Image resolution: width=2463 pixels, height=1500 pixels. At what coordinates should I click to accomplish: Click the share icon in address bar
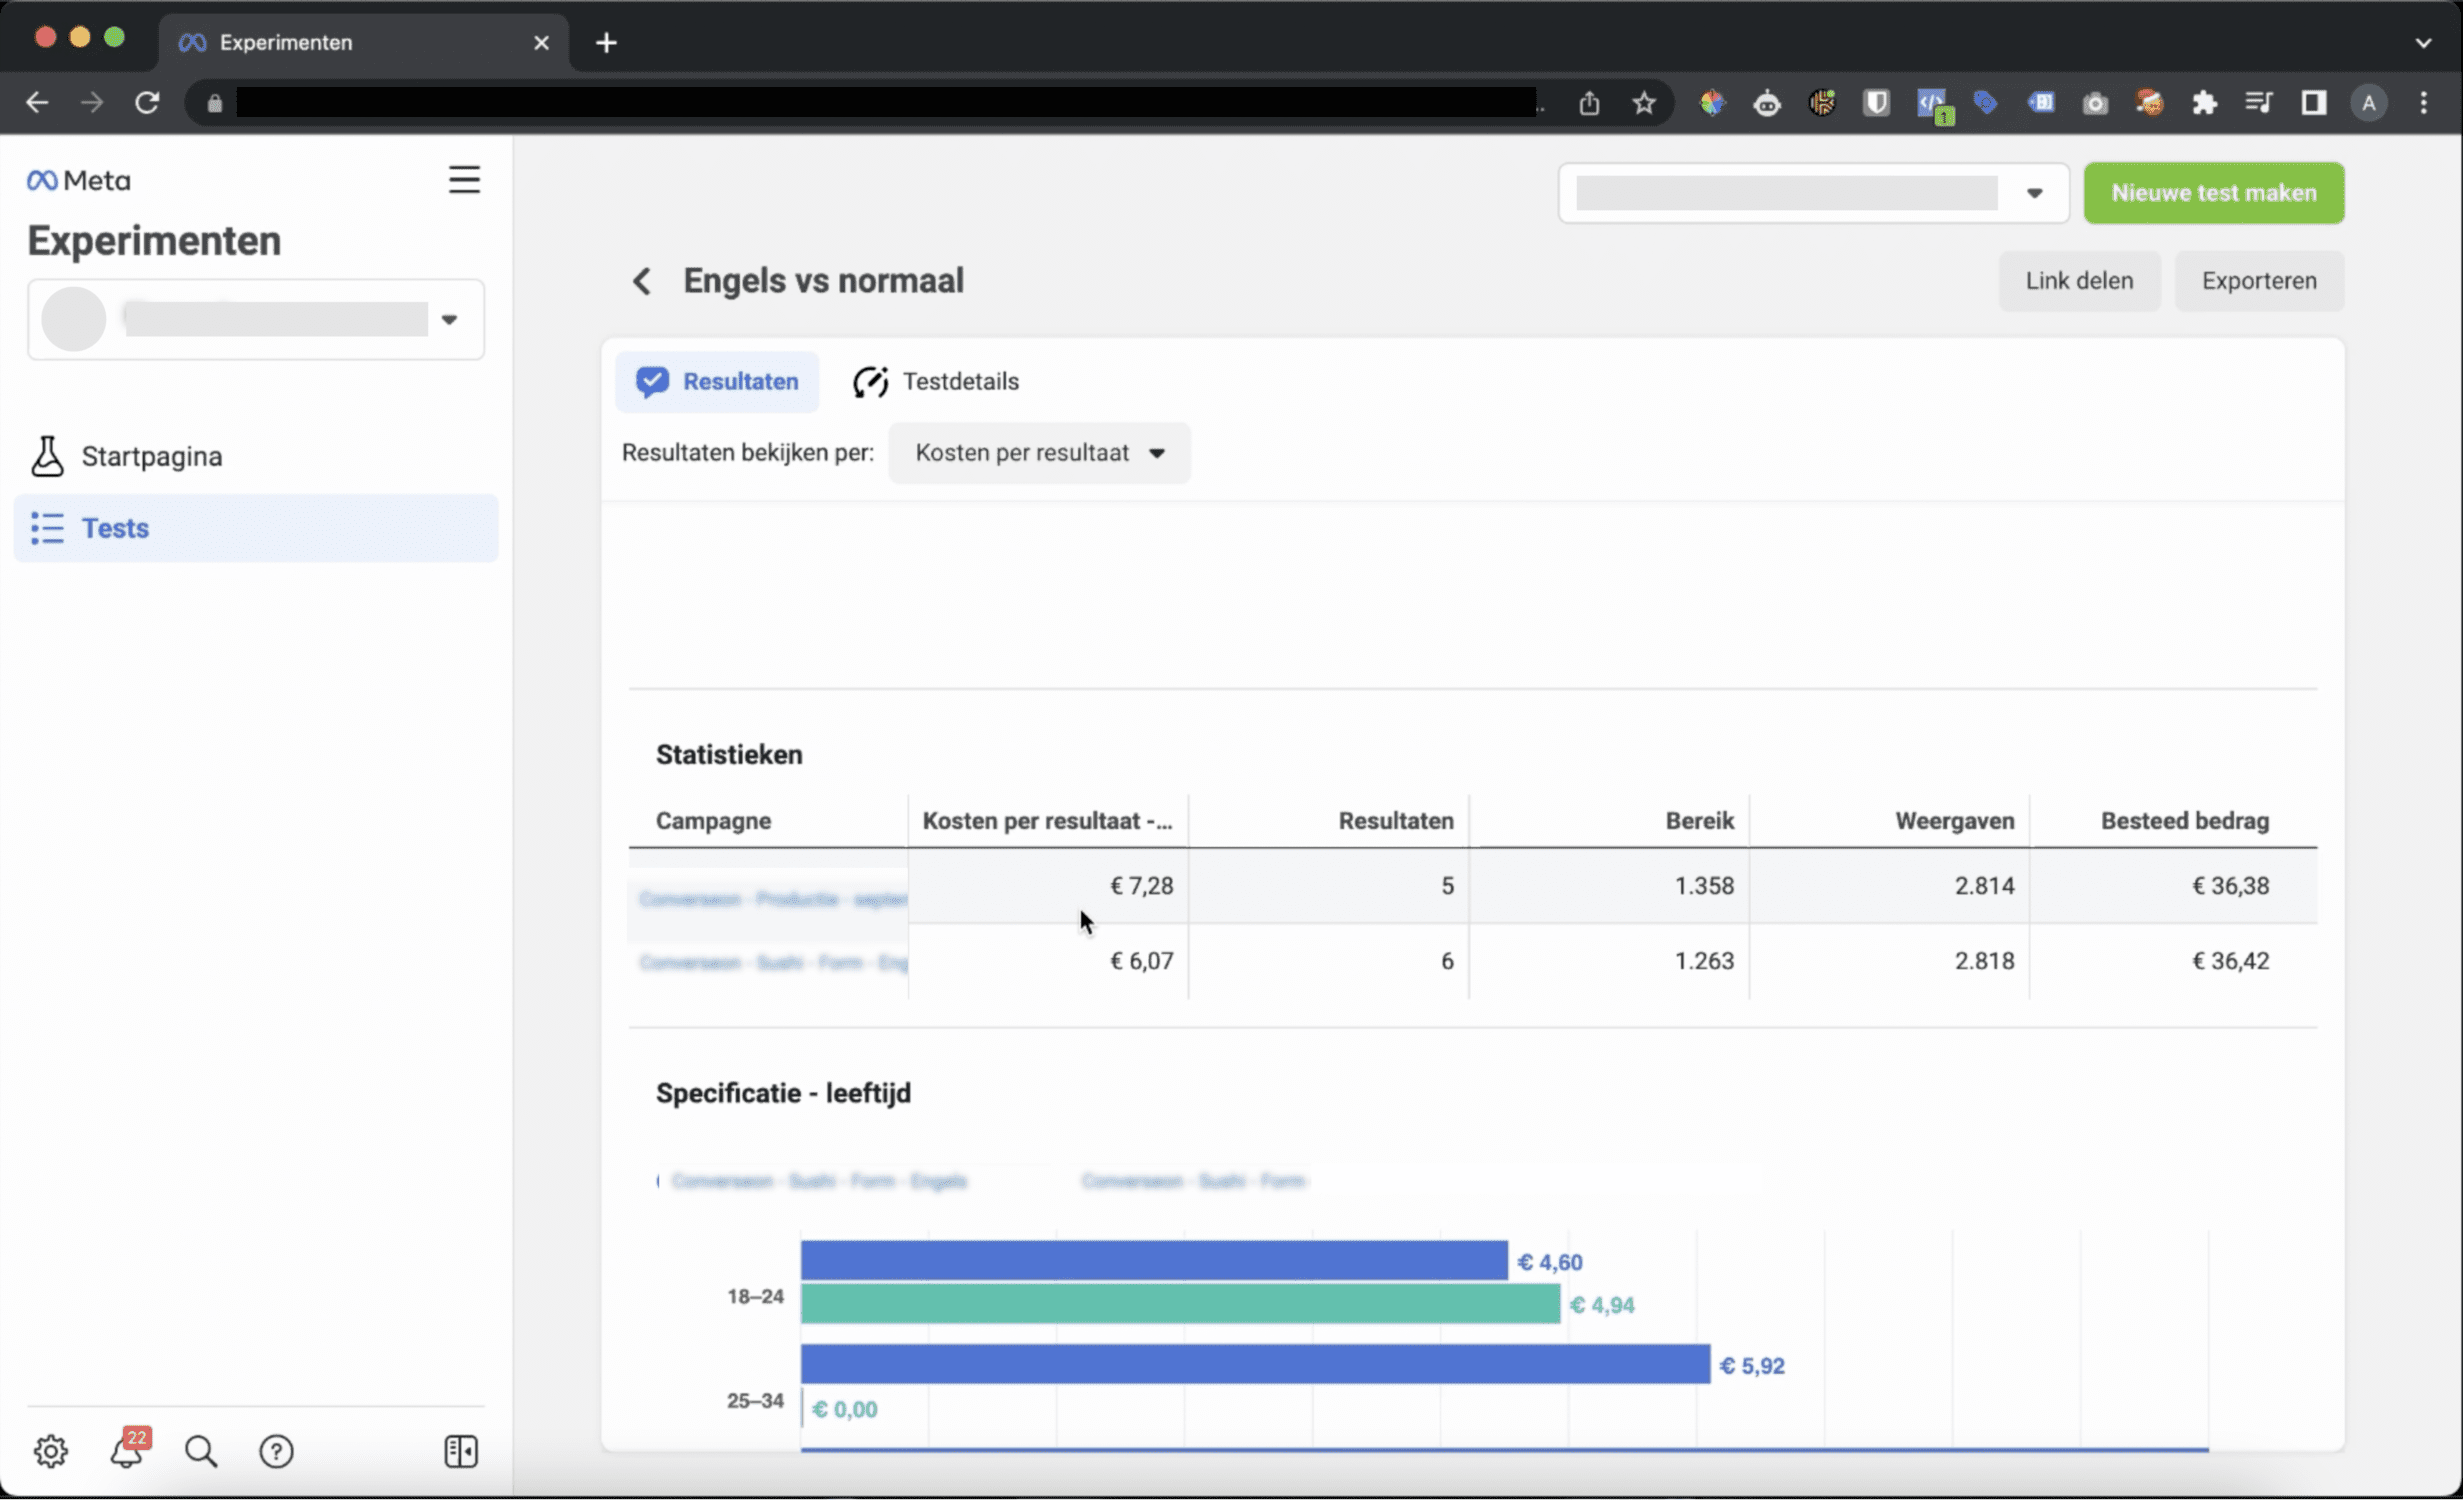coord(1589,103)
